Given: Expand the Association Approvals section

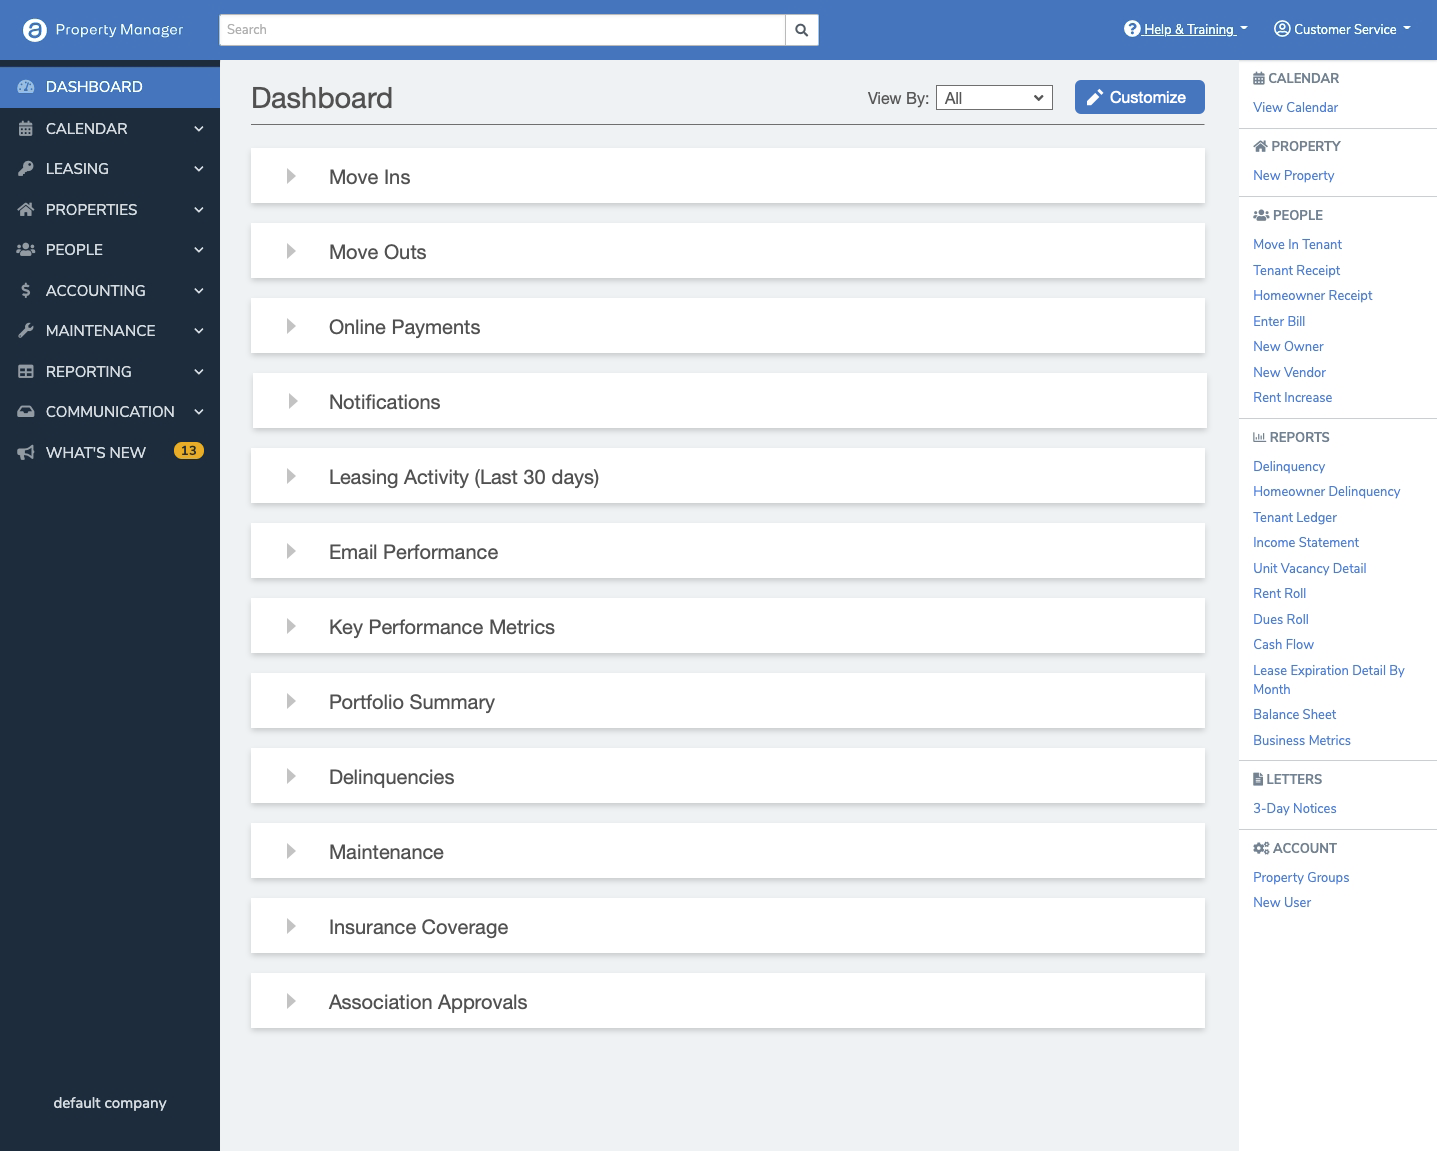Looking at the screenshot, I should coord(291,1001).
